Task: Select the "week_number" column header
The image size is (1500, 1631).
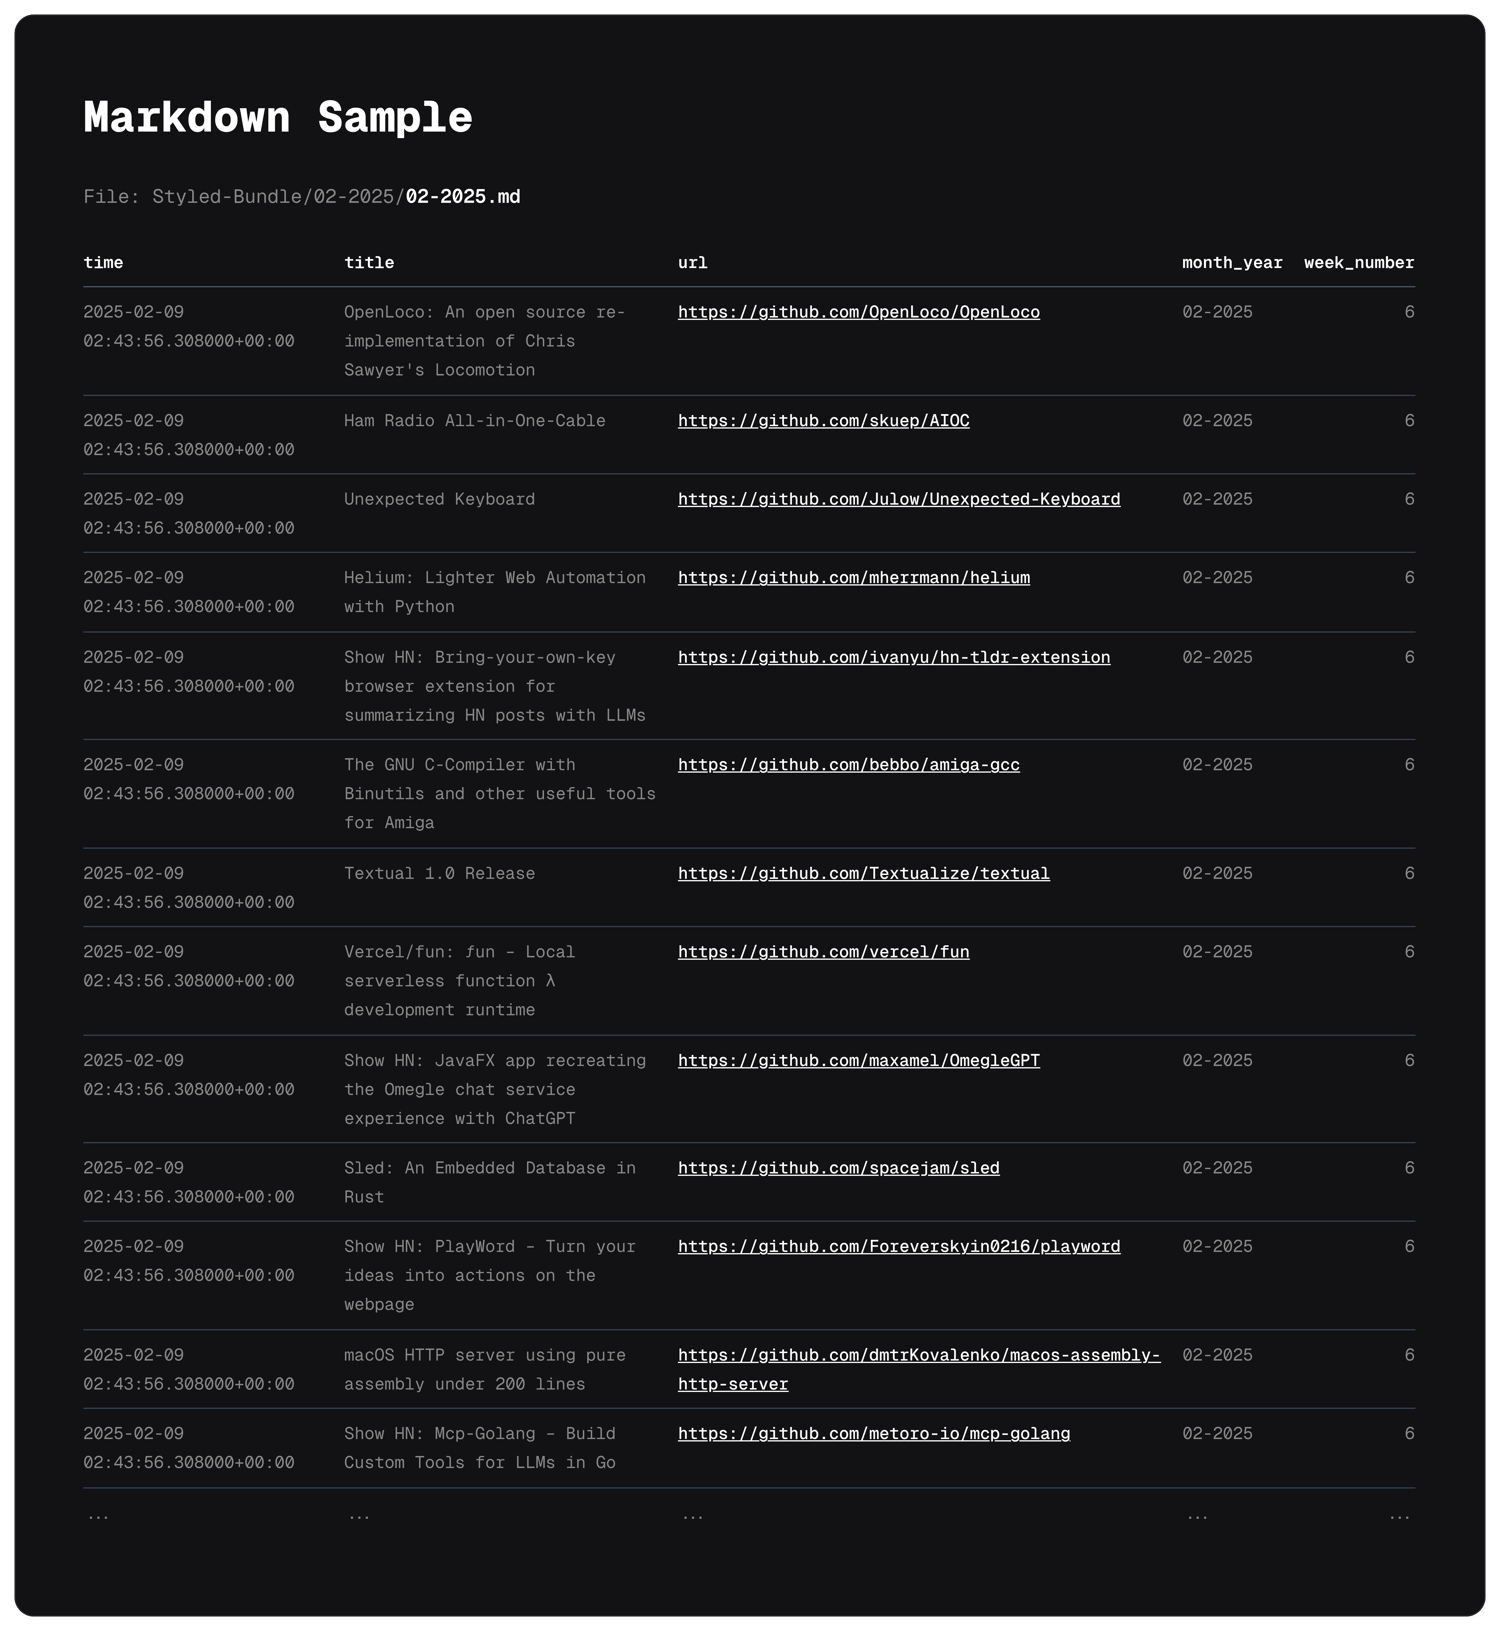Action: [1358, 263]
